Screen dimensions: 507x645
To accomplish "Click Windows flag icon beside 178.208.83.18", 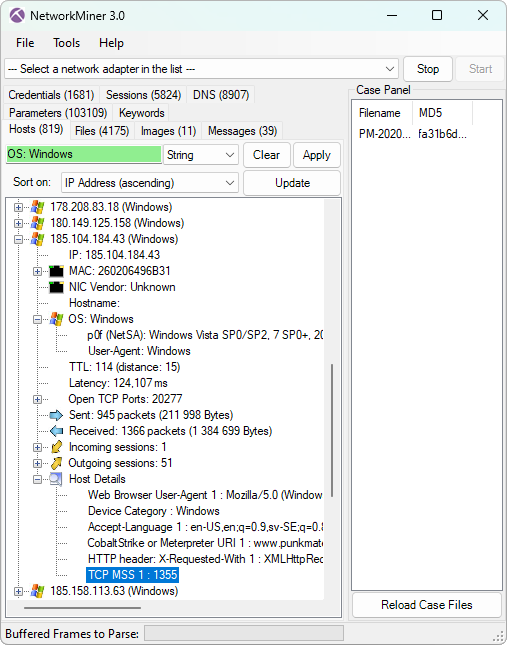I will point(37,207).
